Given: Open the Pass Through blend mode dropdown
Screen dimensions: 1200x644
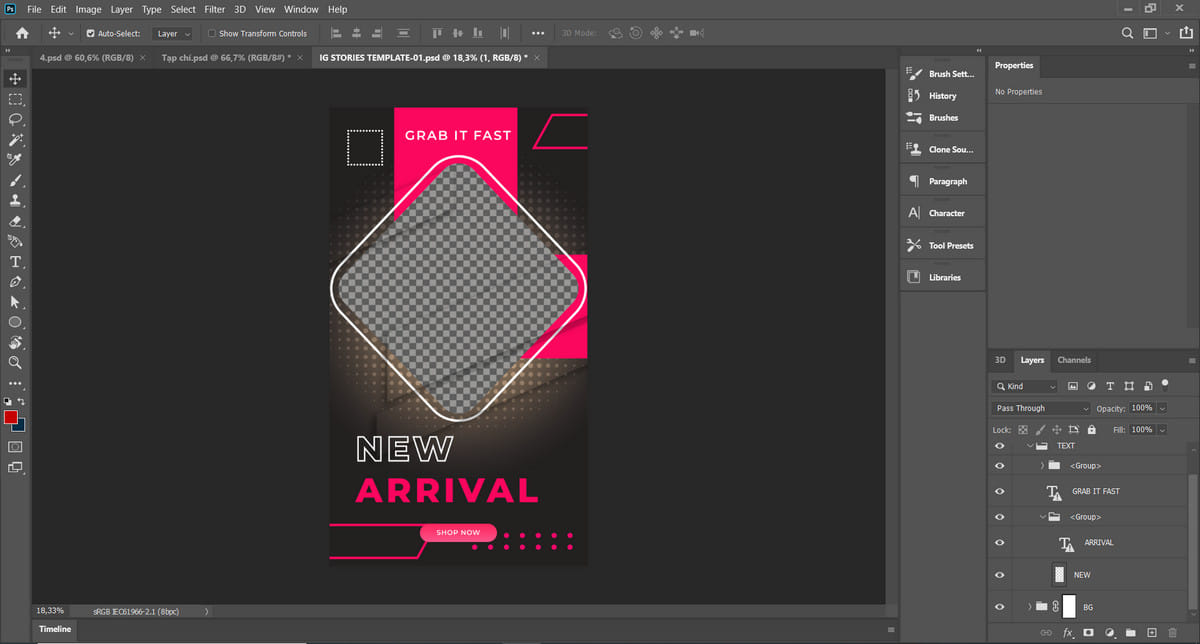Looking at the screenshot, I should point(1041,408).
